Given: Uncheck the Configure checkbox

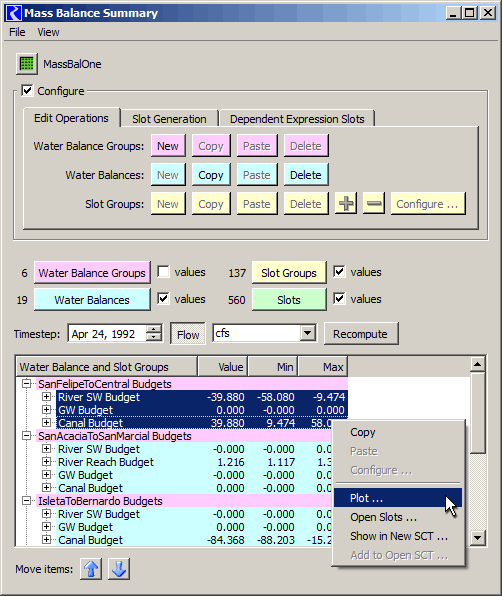Looking at the screenshot, I should [x=27, y=90].
